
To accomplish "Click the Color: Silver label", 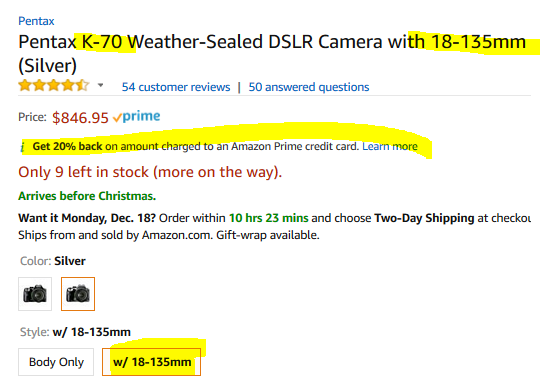I will click(x=53, y=261).
